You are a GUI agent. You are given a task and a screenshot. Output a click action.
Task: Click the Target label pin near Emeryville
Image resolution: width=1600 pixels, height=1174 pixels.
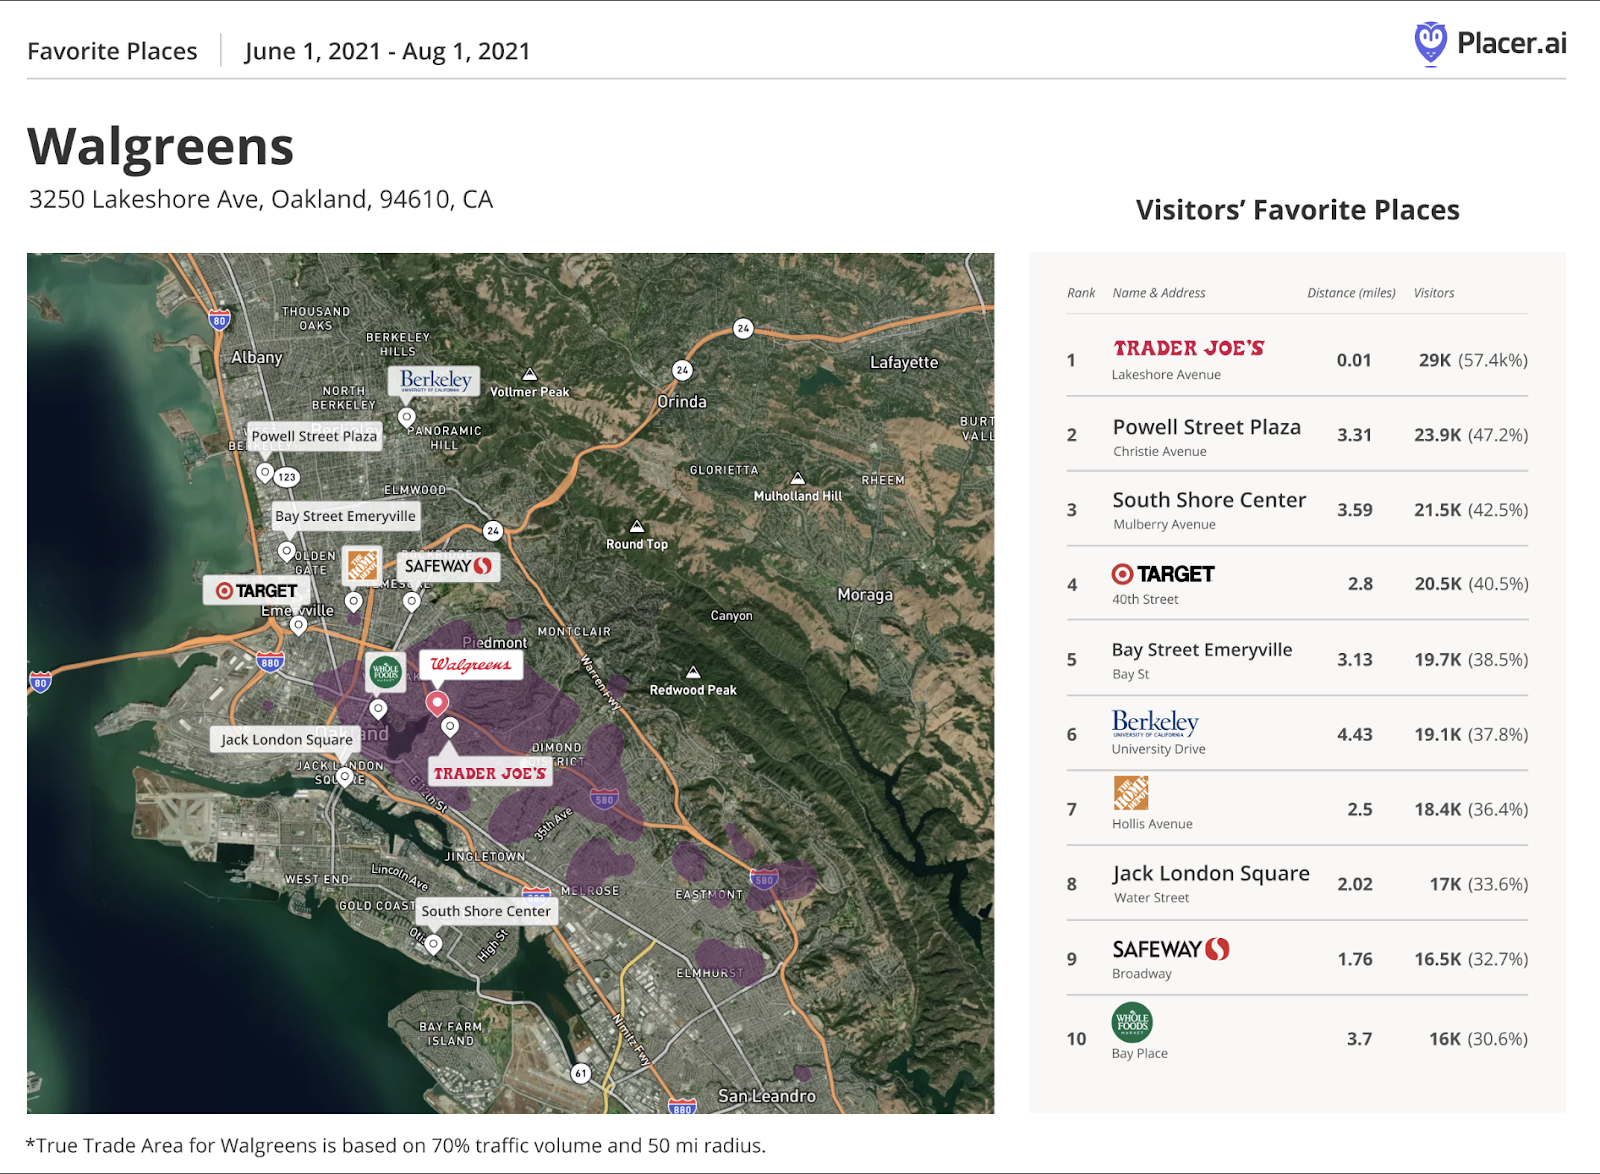pos(254,590)
